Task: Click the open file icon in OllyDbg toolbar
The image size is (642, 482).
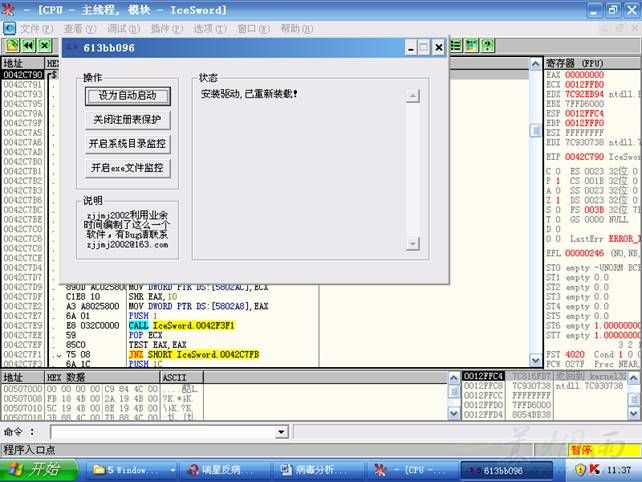Action: point(12,45)
